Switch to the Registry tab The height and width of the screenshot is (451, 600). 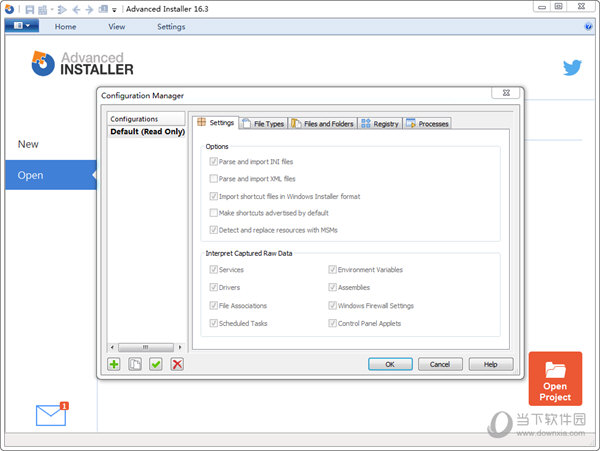tap(380, 124)
